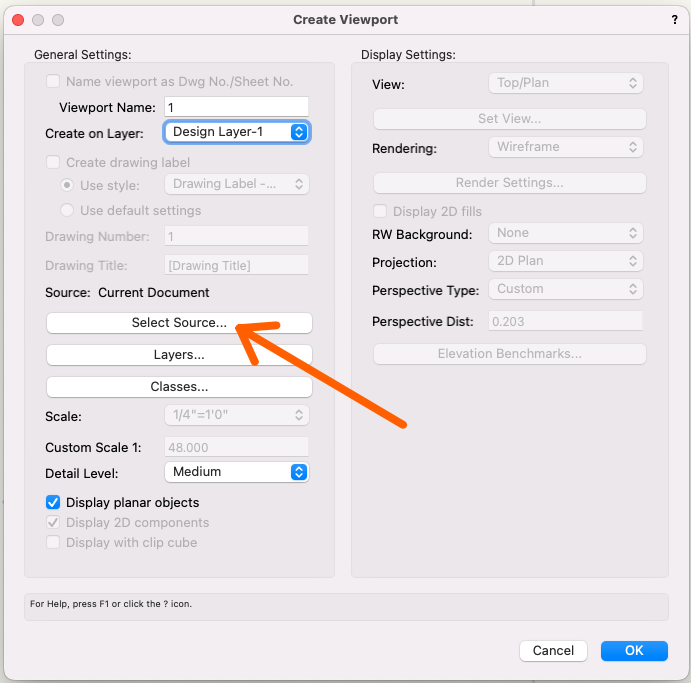Viewport: 691px width, 683px height.
Task: Open the View Top/Plan dropdown
Action: [x=565, y=83]
